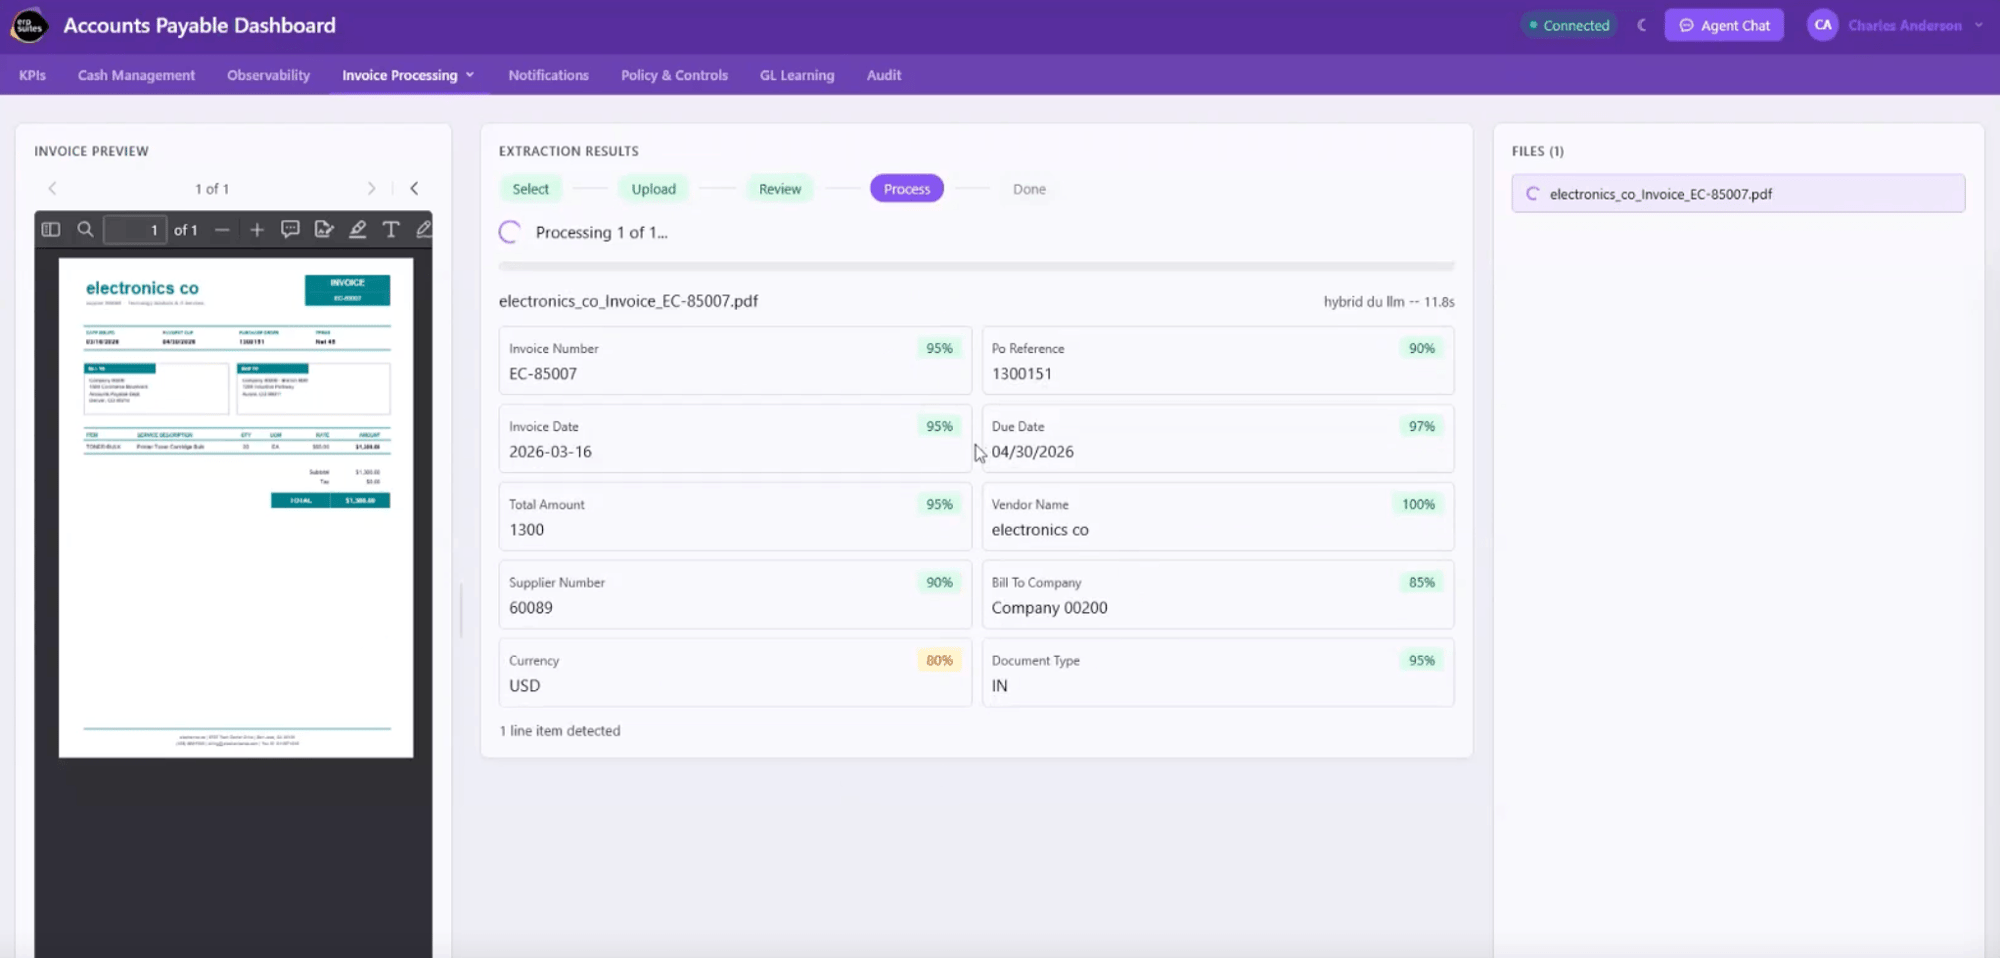2000x958 pixels.
Task: Open the Audit tab
Action: pos(884,75)
